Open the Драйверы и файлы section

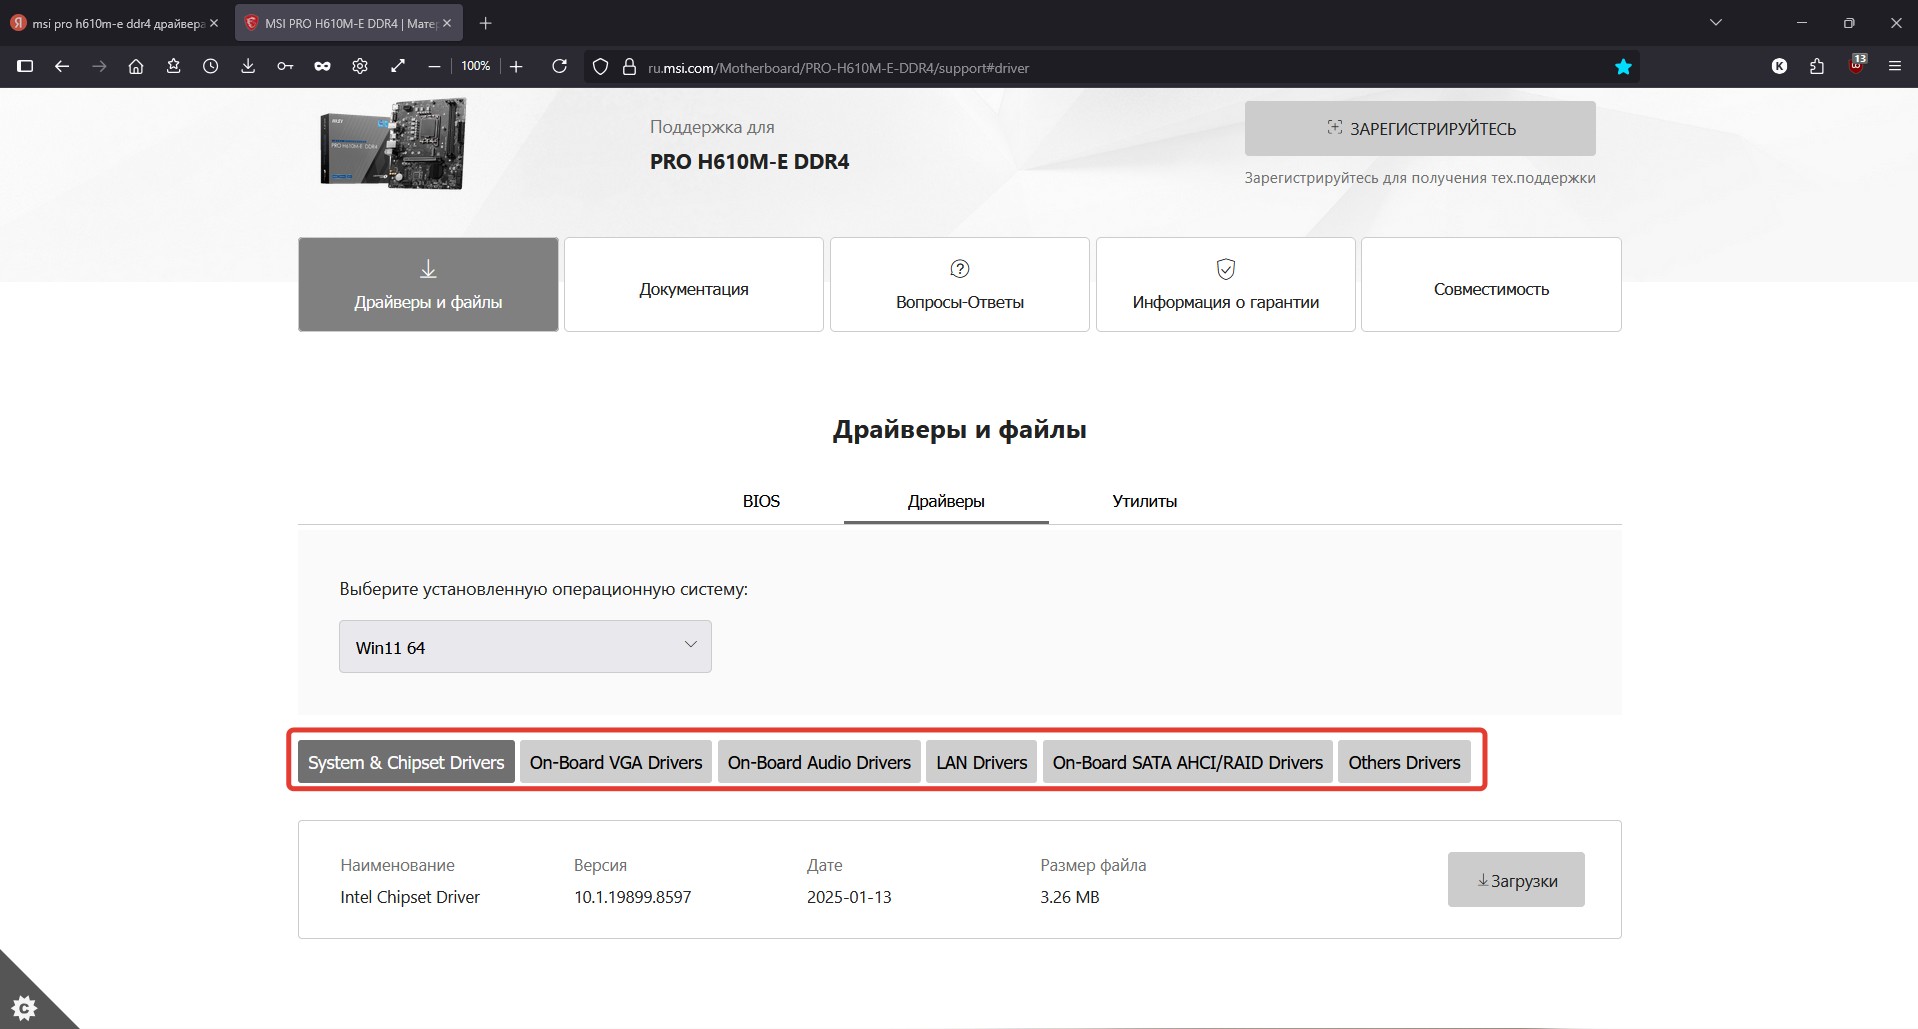428,284
